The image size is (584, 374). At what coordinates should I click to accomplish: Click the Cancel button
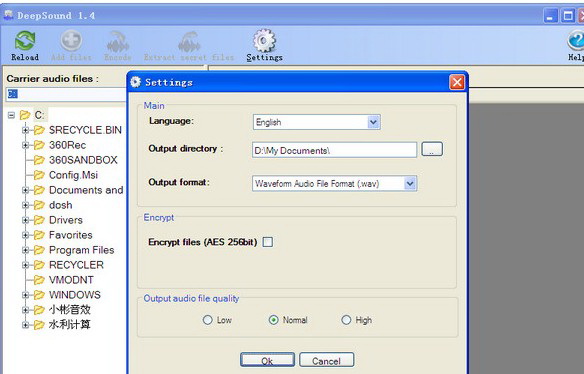(x=326, y=360)
